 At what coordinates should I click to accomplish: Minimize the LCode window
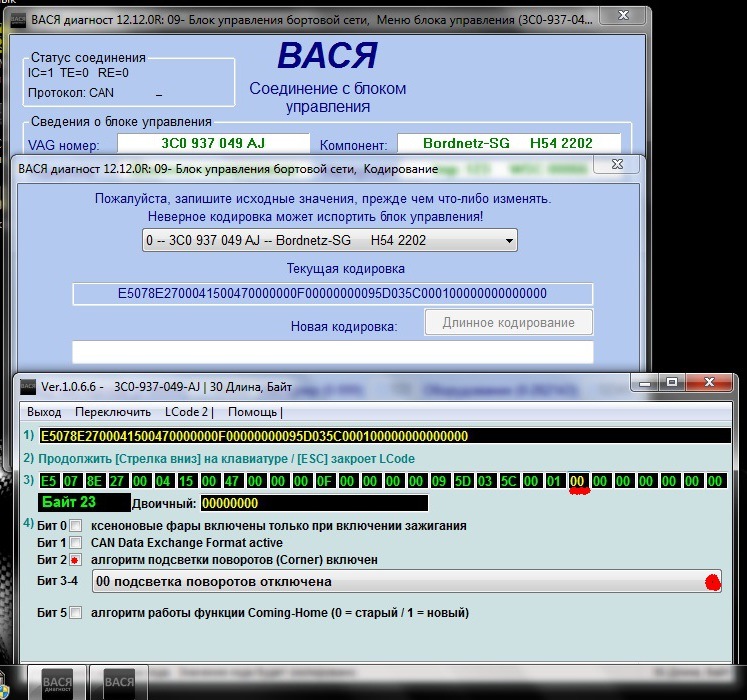645,382
